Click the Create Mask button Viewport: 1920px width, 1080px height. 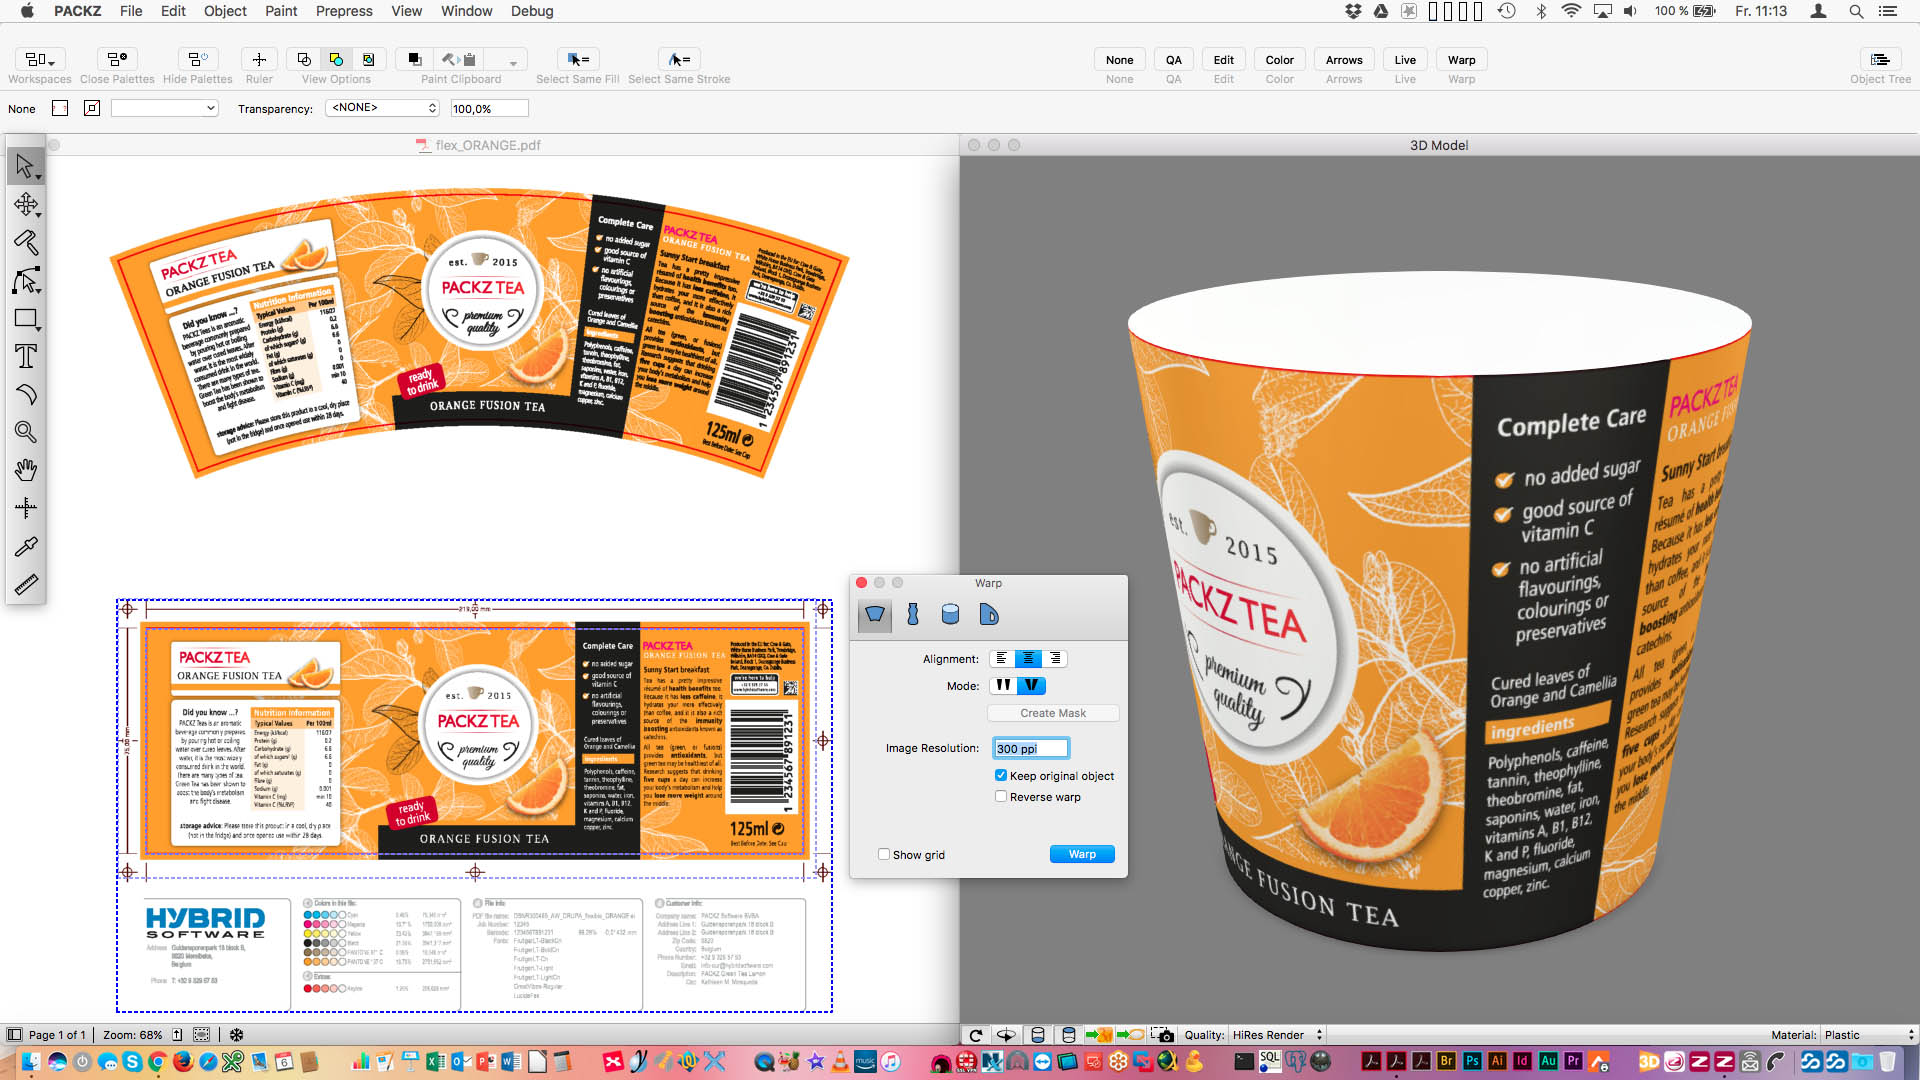tap(1053, 713)
